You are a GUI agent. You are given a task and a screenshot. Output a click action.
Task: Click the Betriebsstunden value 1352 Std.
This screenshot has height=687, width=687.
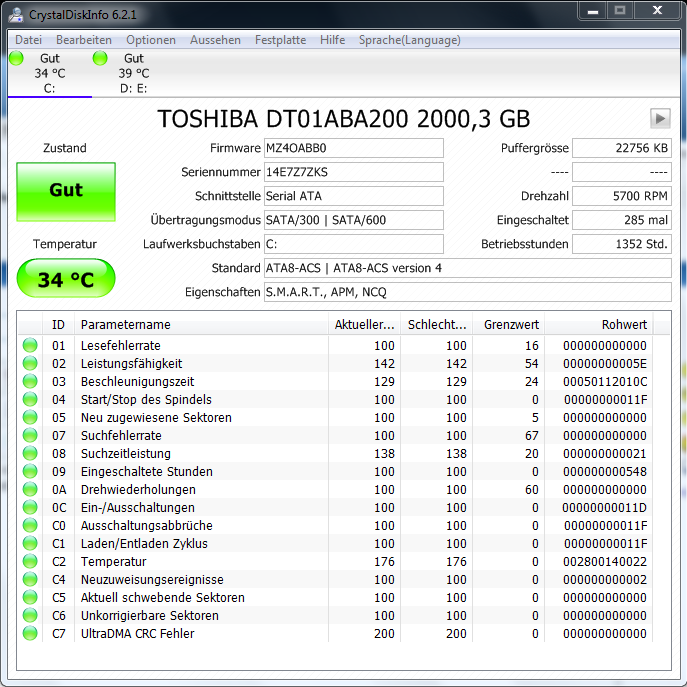(622, 244)
